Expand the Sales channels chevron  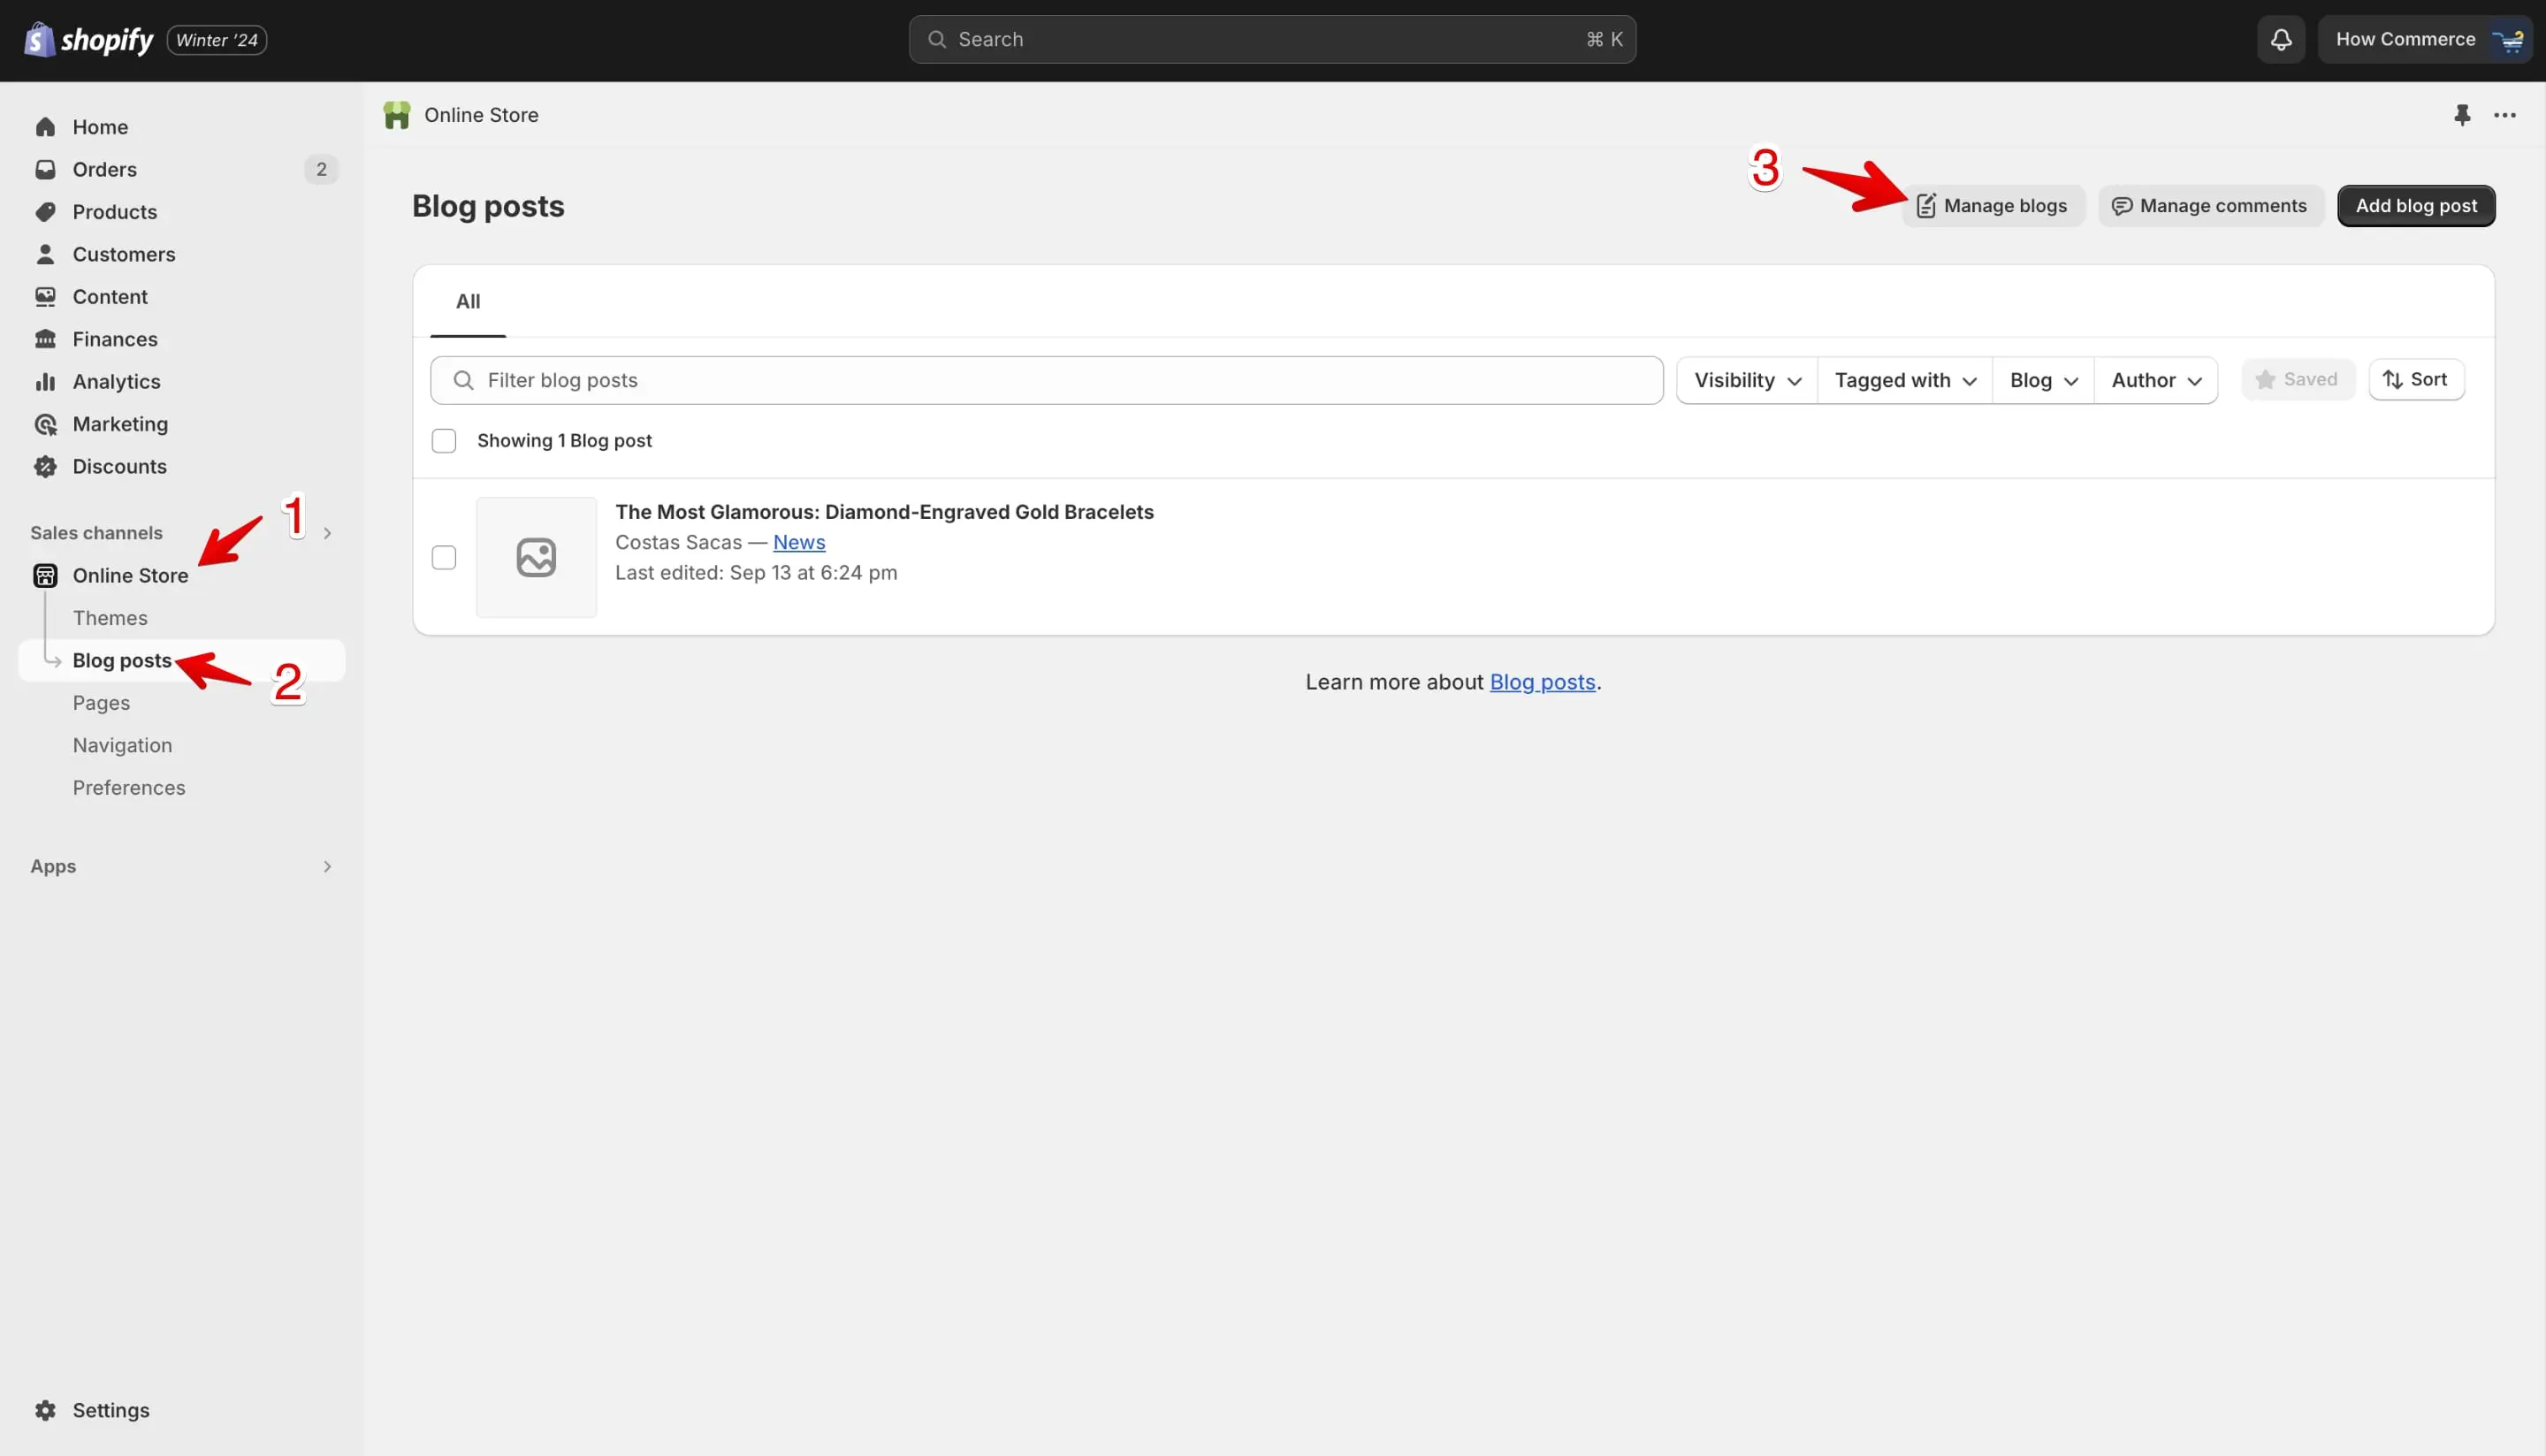coord(327,533)
